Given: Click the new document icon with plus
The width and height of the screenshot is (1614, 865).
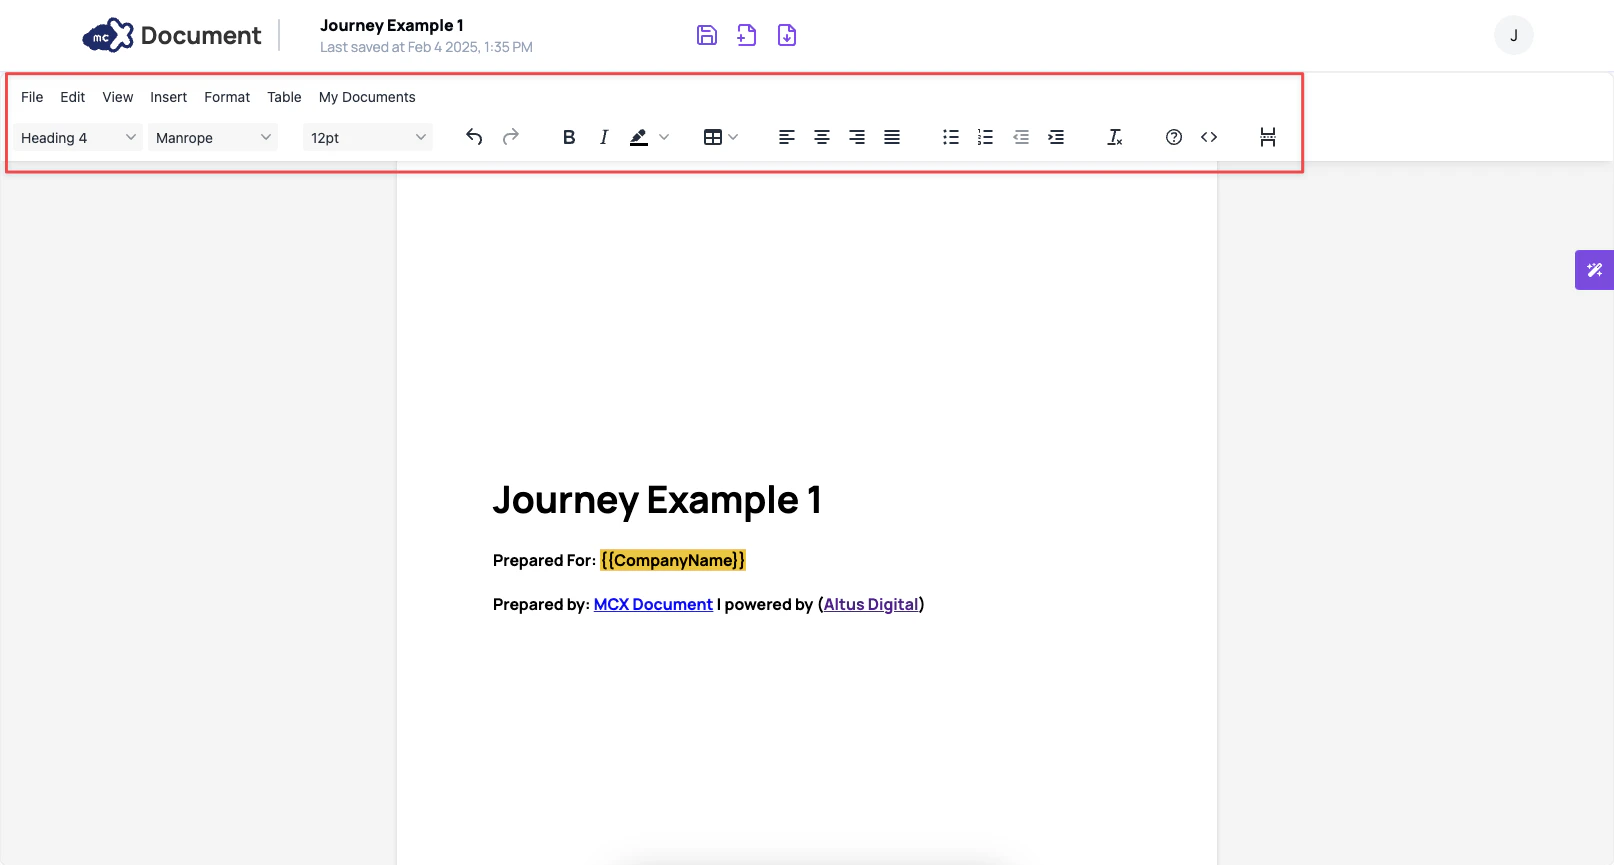Looking at the screenshot, I should [747, 35].
